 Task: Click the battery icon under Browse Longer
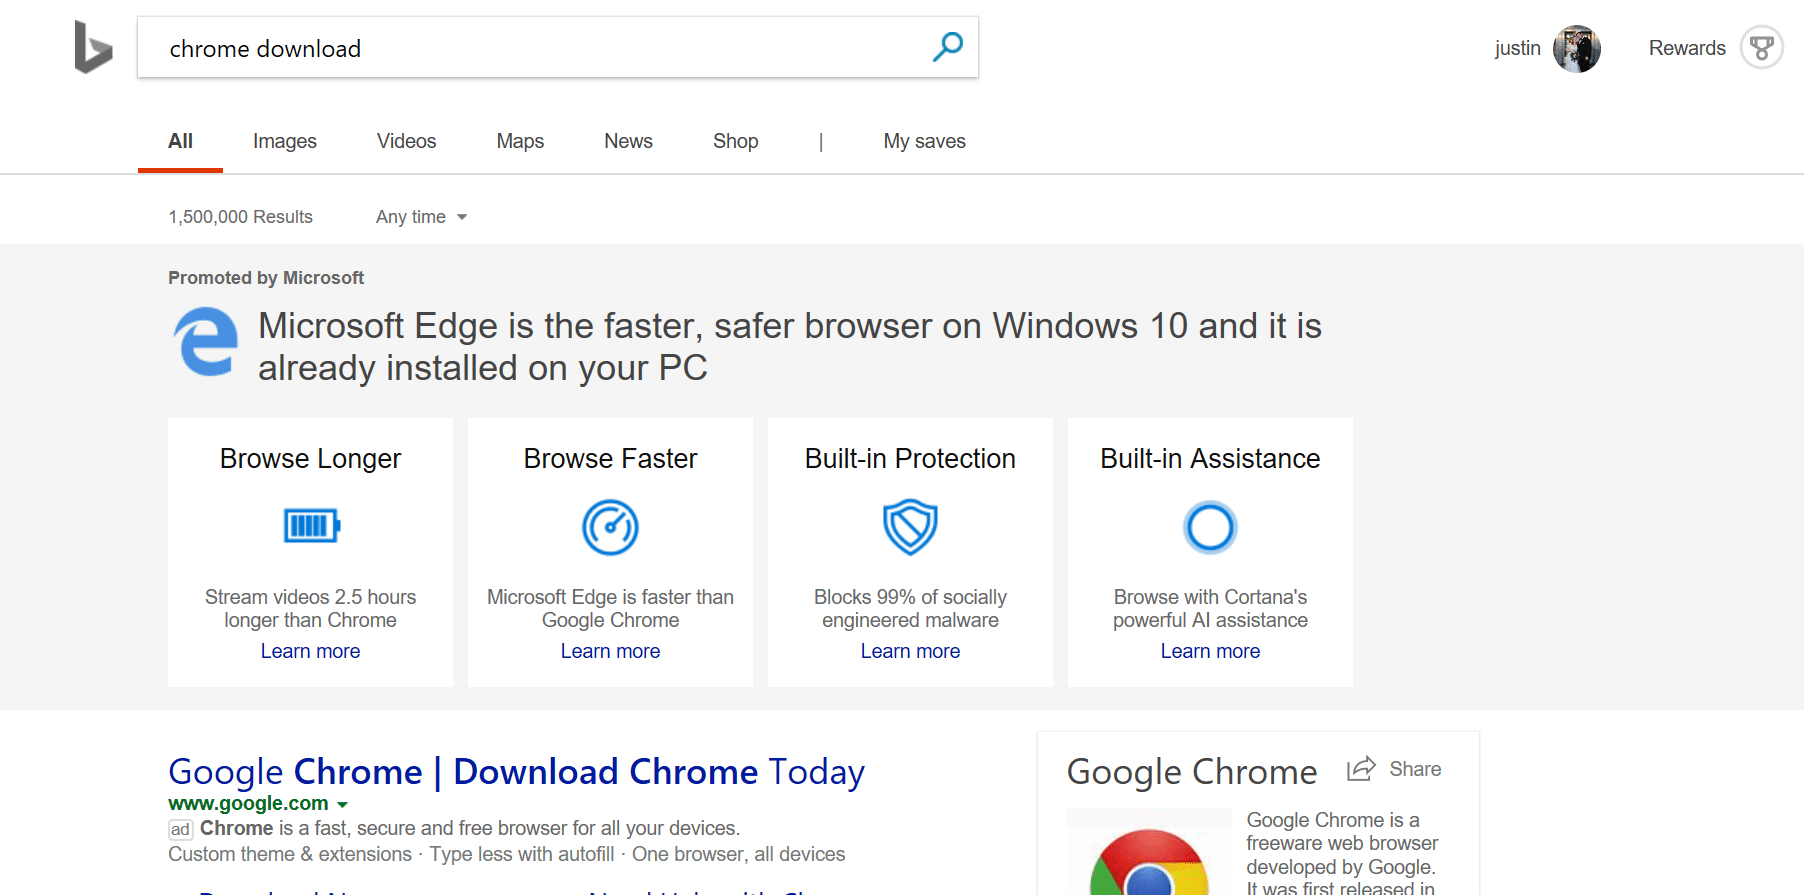point(311,525)
